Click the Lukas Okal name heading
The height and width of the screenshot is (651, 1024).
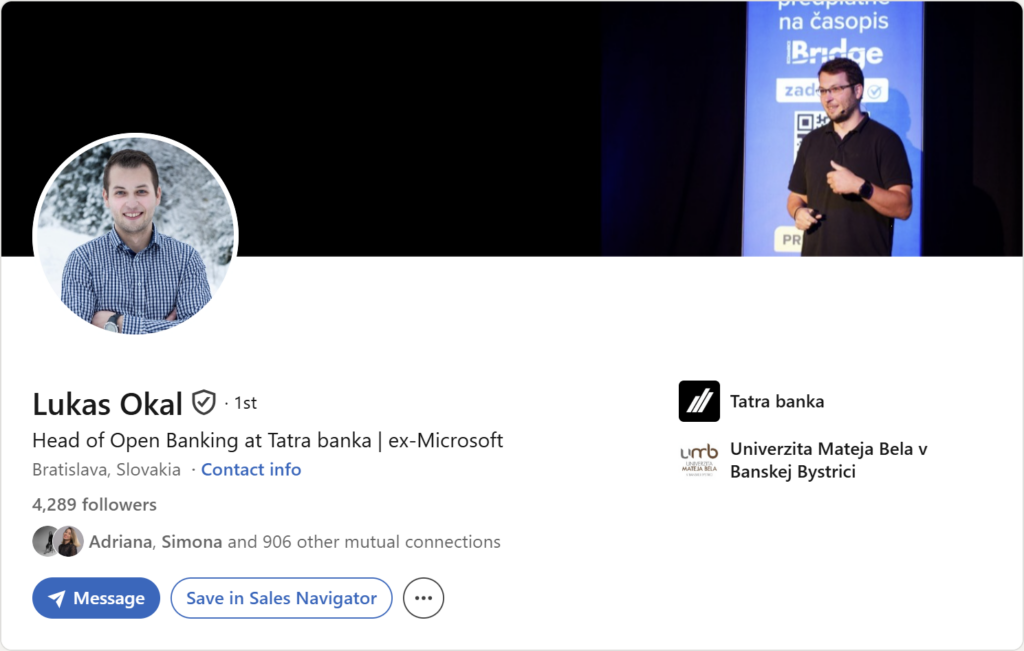(107, 404)
